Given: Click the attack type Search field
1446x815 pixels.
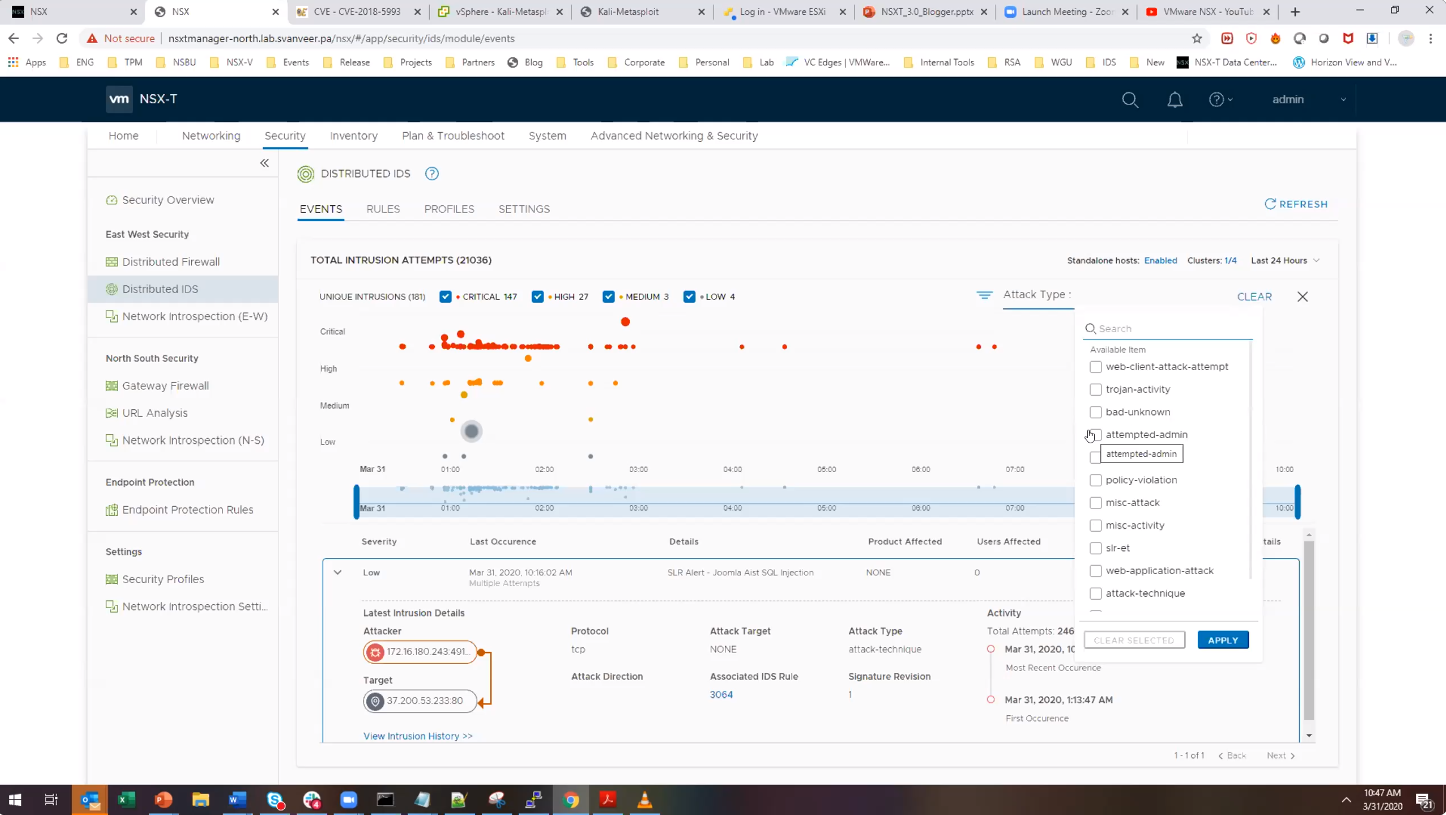Looking at the screenshot, I should (1170, 329).
